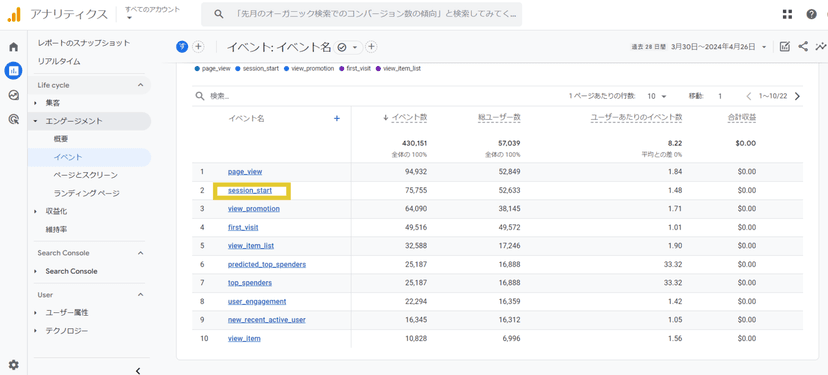This screenshot has height=375, width=828.
Task: Click the edit comparison customize report icon
Action: point(785,47)
